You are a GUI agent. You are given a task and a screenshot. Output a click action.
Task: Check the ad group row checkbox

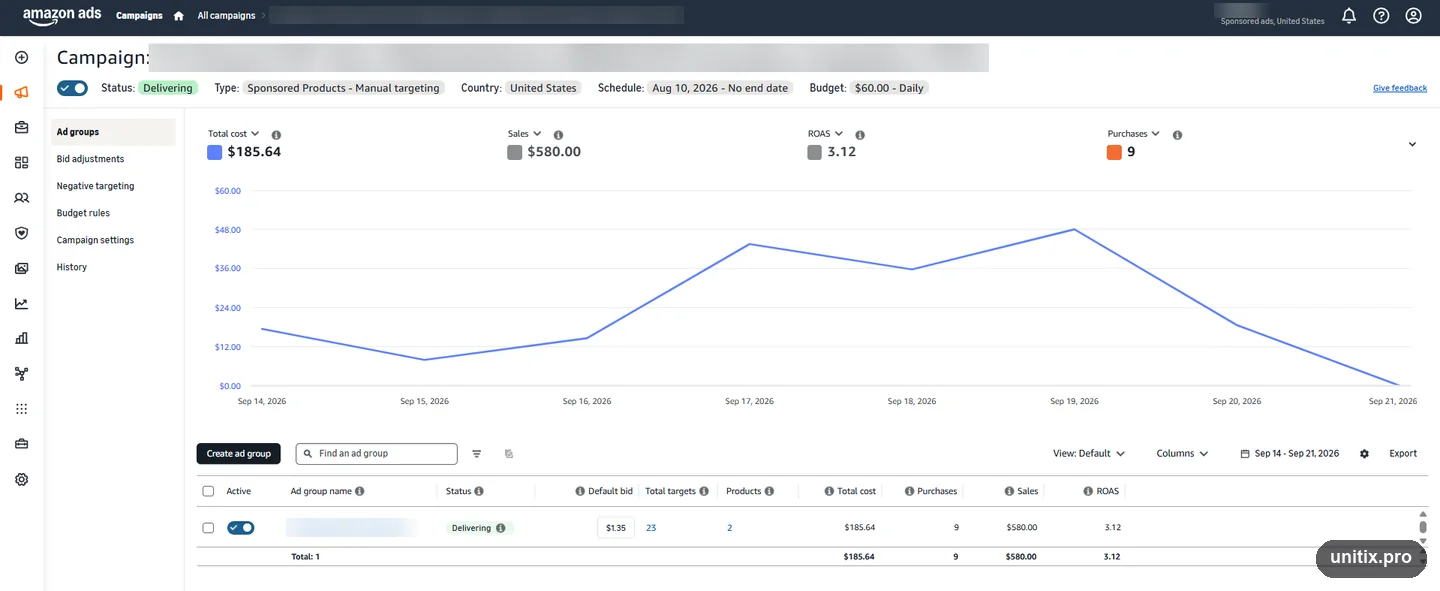click(x=208, y=528)
